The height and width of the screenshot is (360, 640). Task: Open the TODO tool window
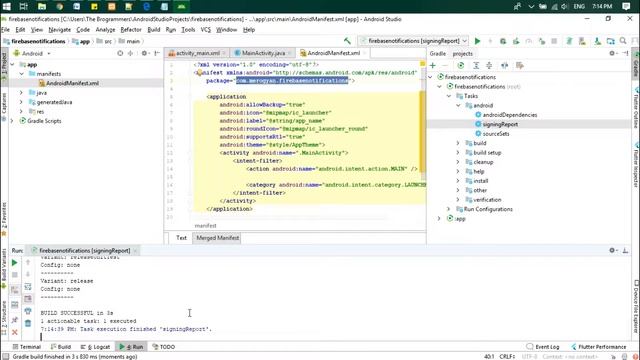[x=164, y=347]
